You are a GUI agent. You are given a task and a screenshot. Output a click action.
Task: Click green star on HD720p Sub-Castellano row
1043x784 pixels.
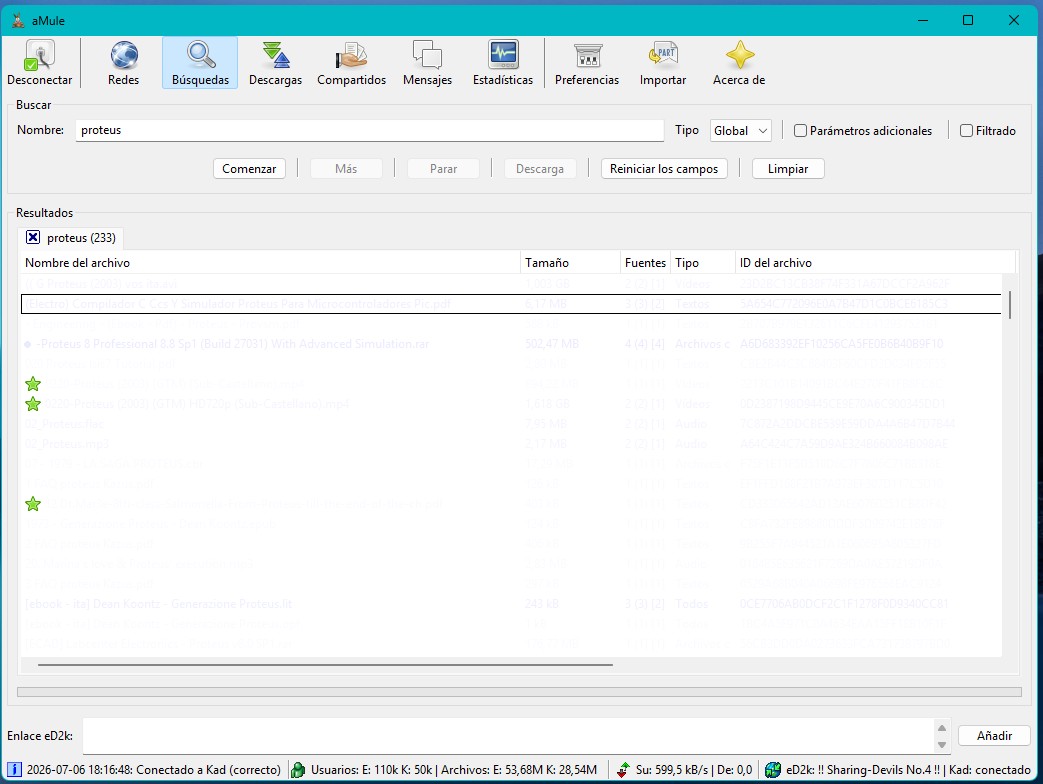tap(33, 404)
